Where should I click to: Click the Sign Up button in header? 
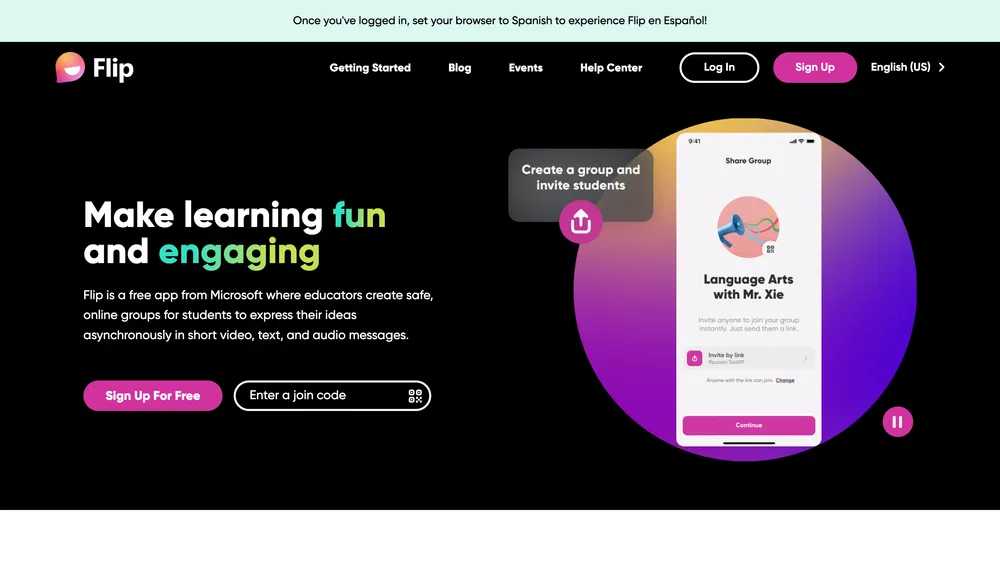click(814, 68)
